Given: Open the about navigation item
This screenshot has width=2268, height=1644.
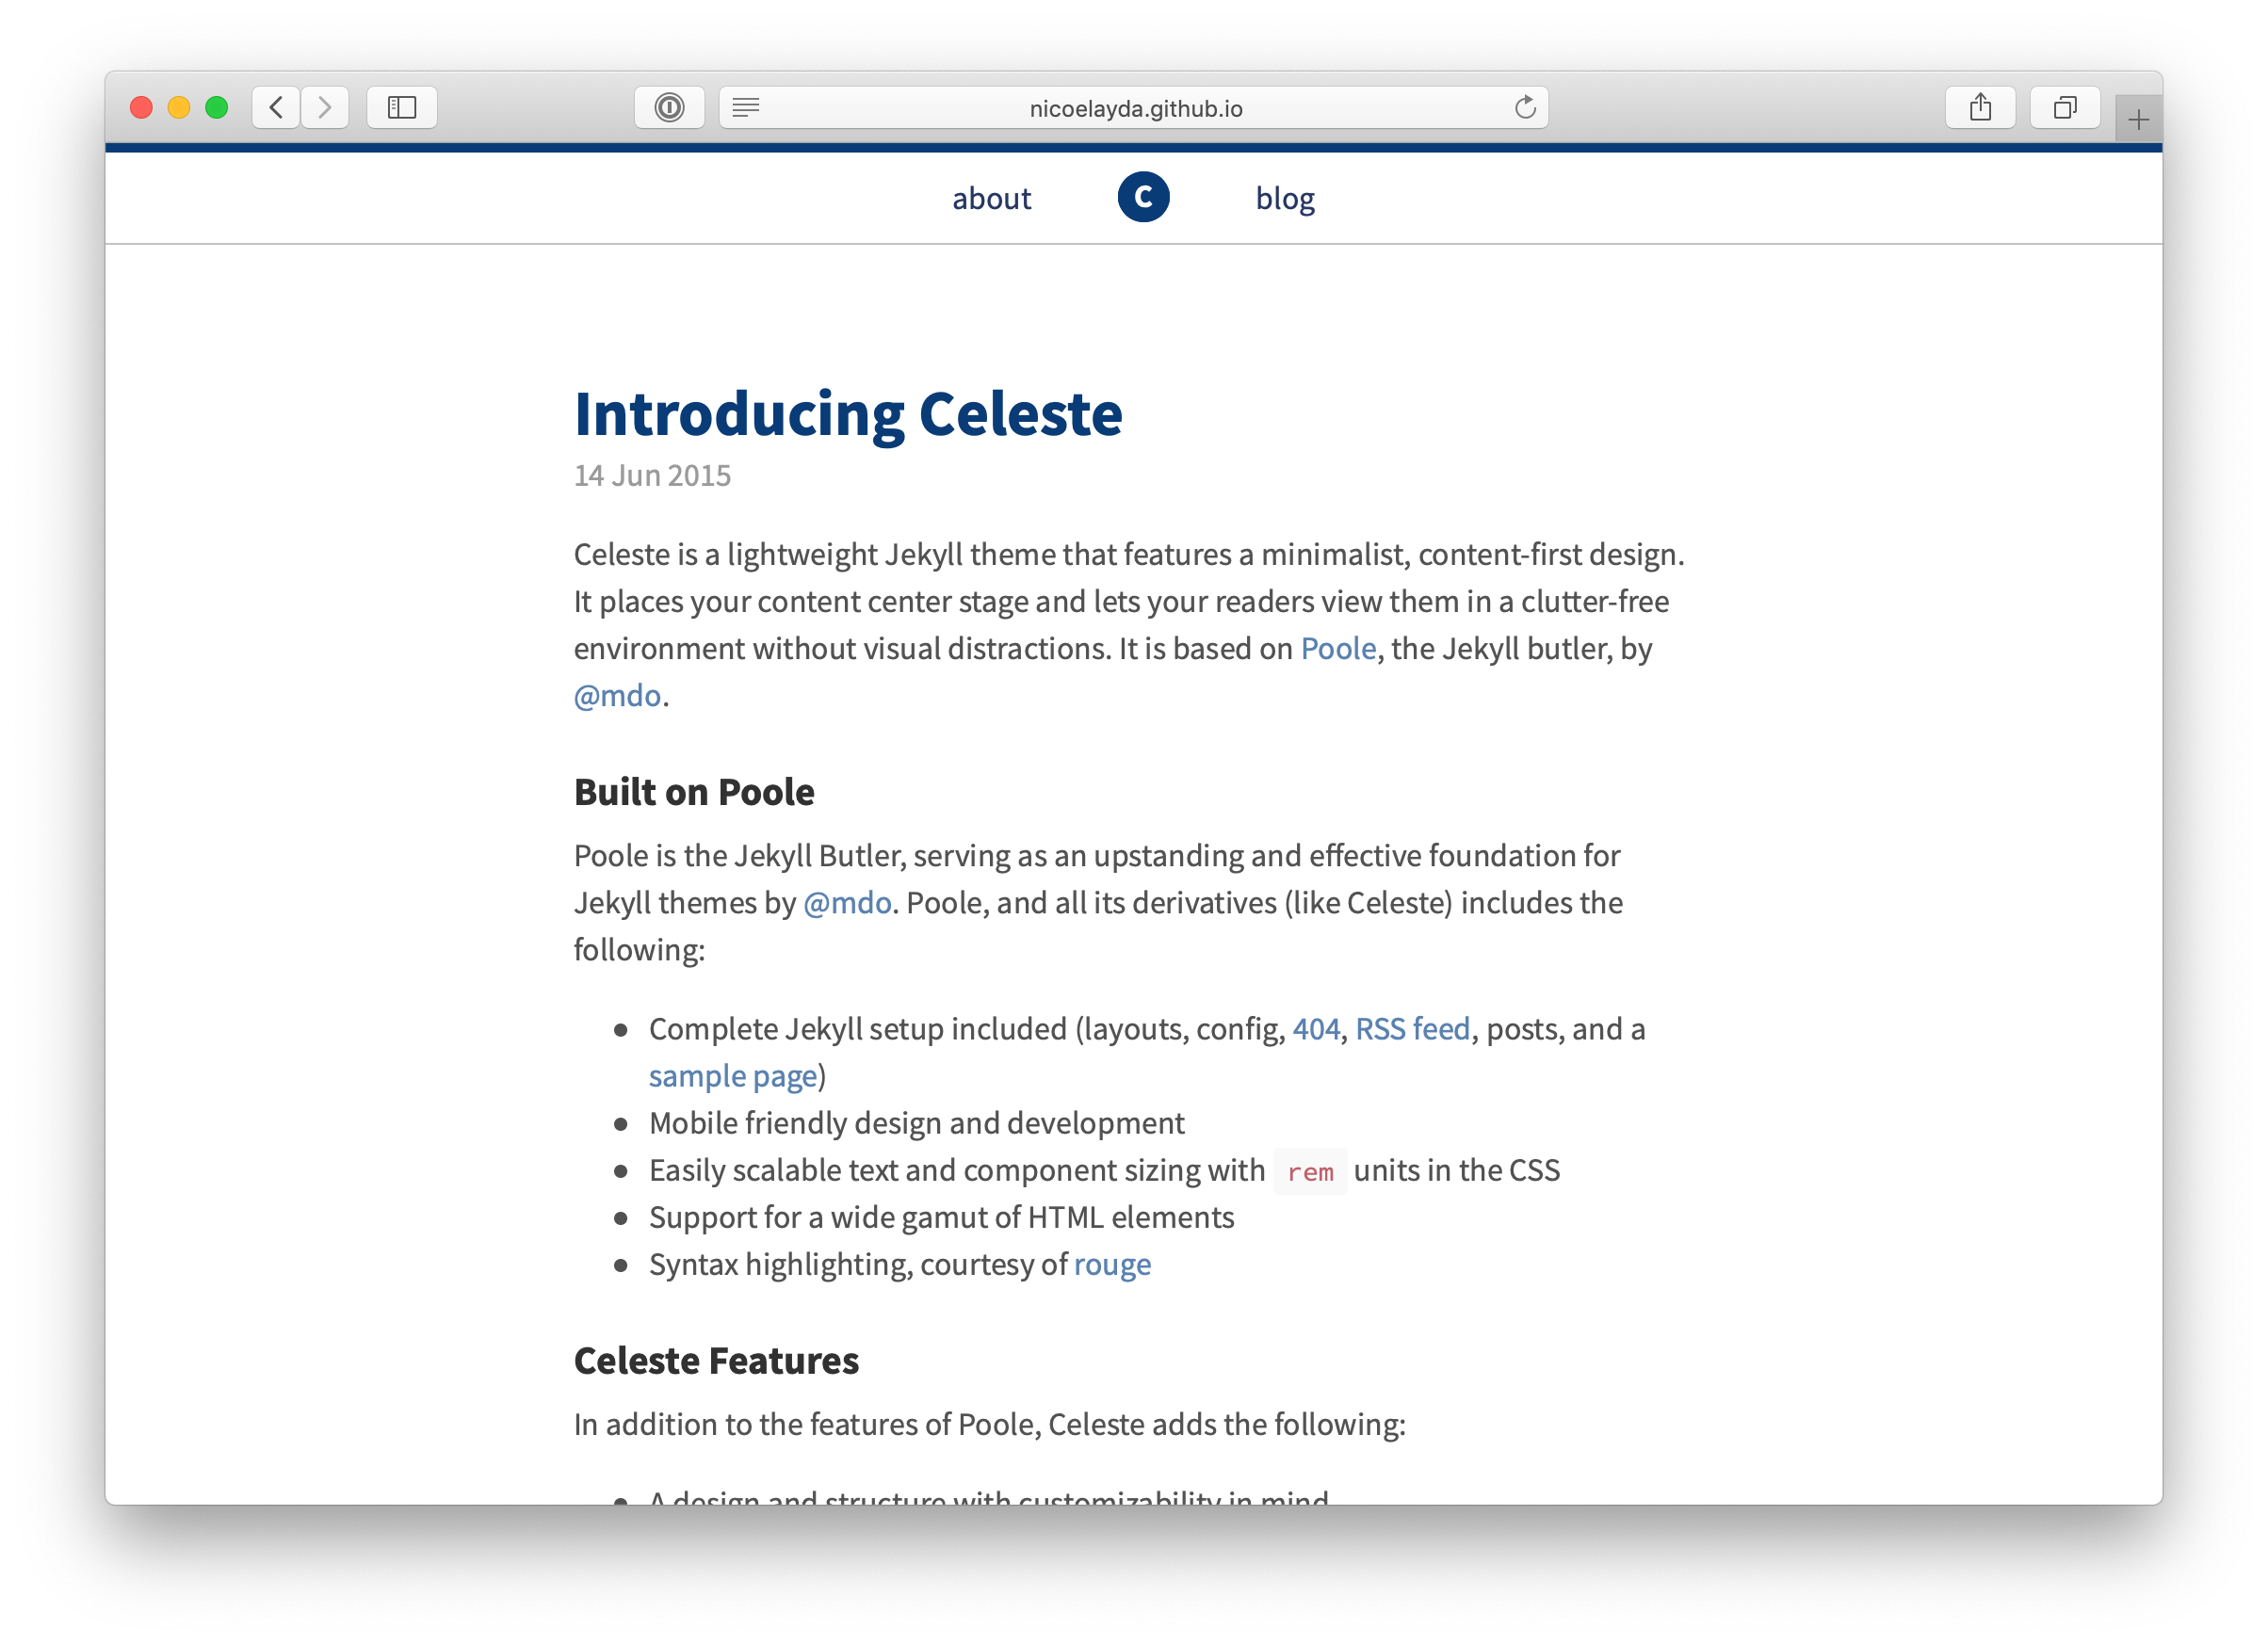Looking at the screenshot, I should pos(991,199).
